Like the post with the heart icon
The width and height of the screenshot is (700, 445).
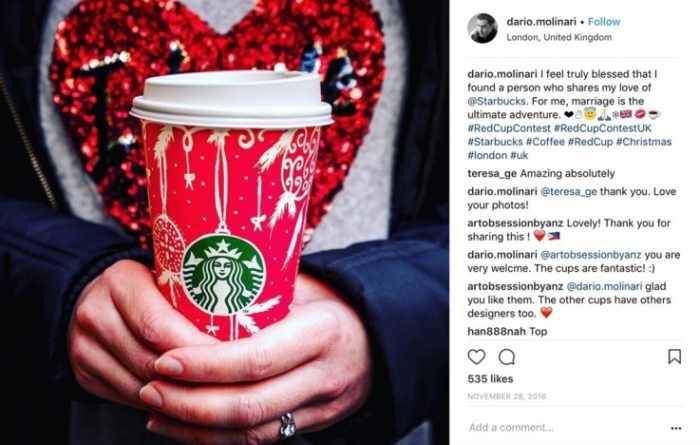click(476, 357)
